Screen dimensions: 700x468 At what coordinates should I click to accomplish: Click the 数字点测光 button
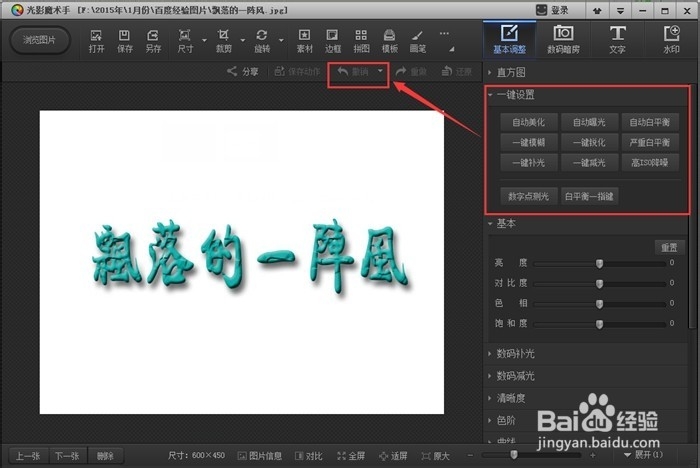pos(529,196)
